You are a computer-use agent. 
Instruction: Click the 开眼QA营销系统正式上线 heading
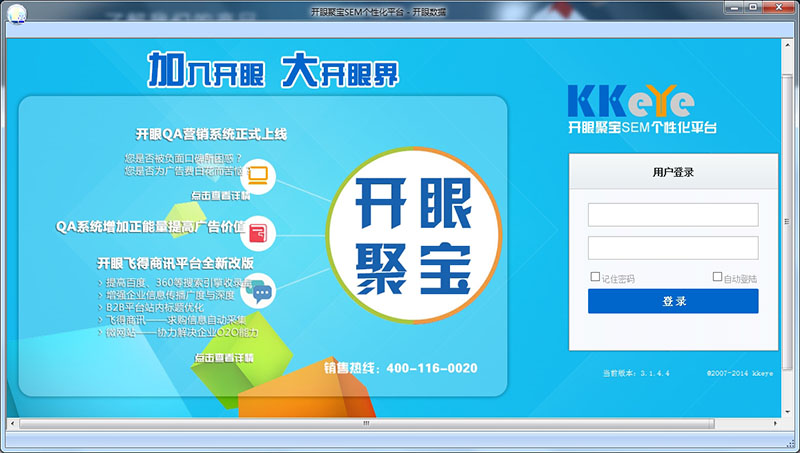[x=211, y=134]
